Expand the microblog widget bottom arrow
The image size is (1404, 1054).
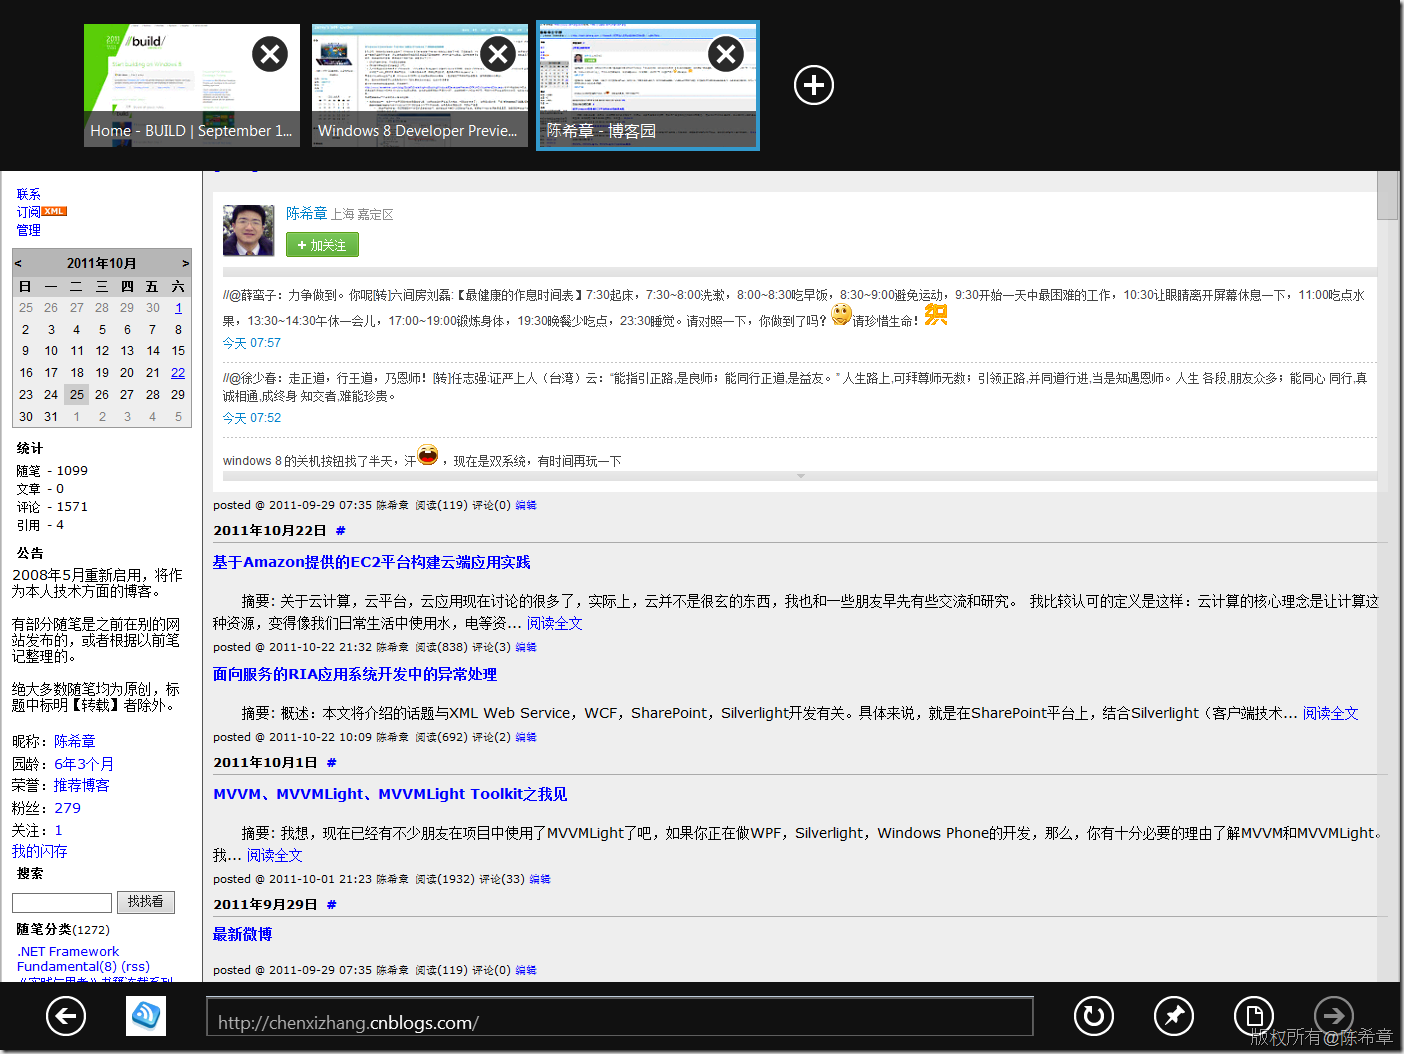click(800, 476)
